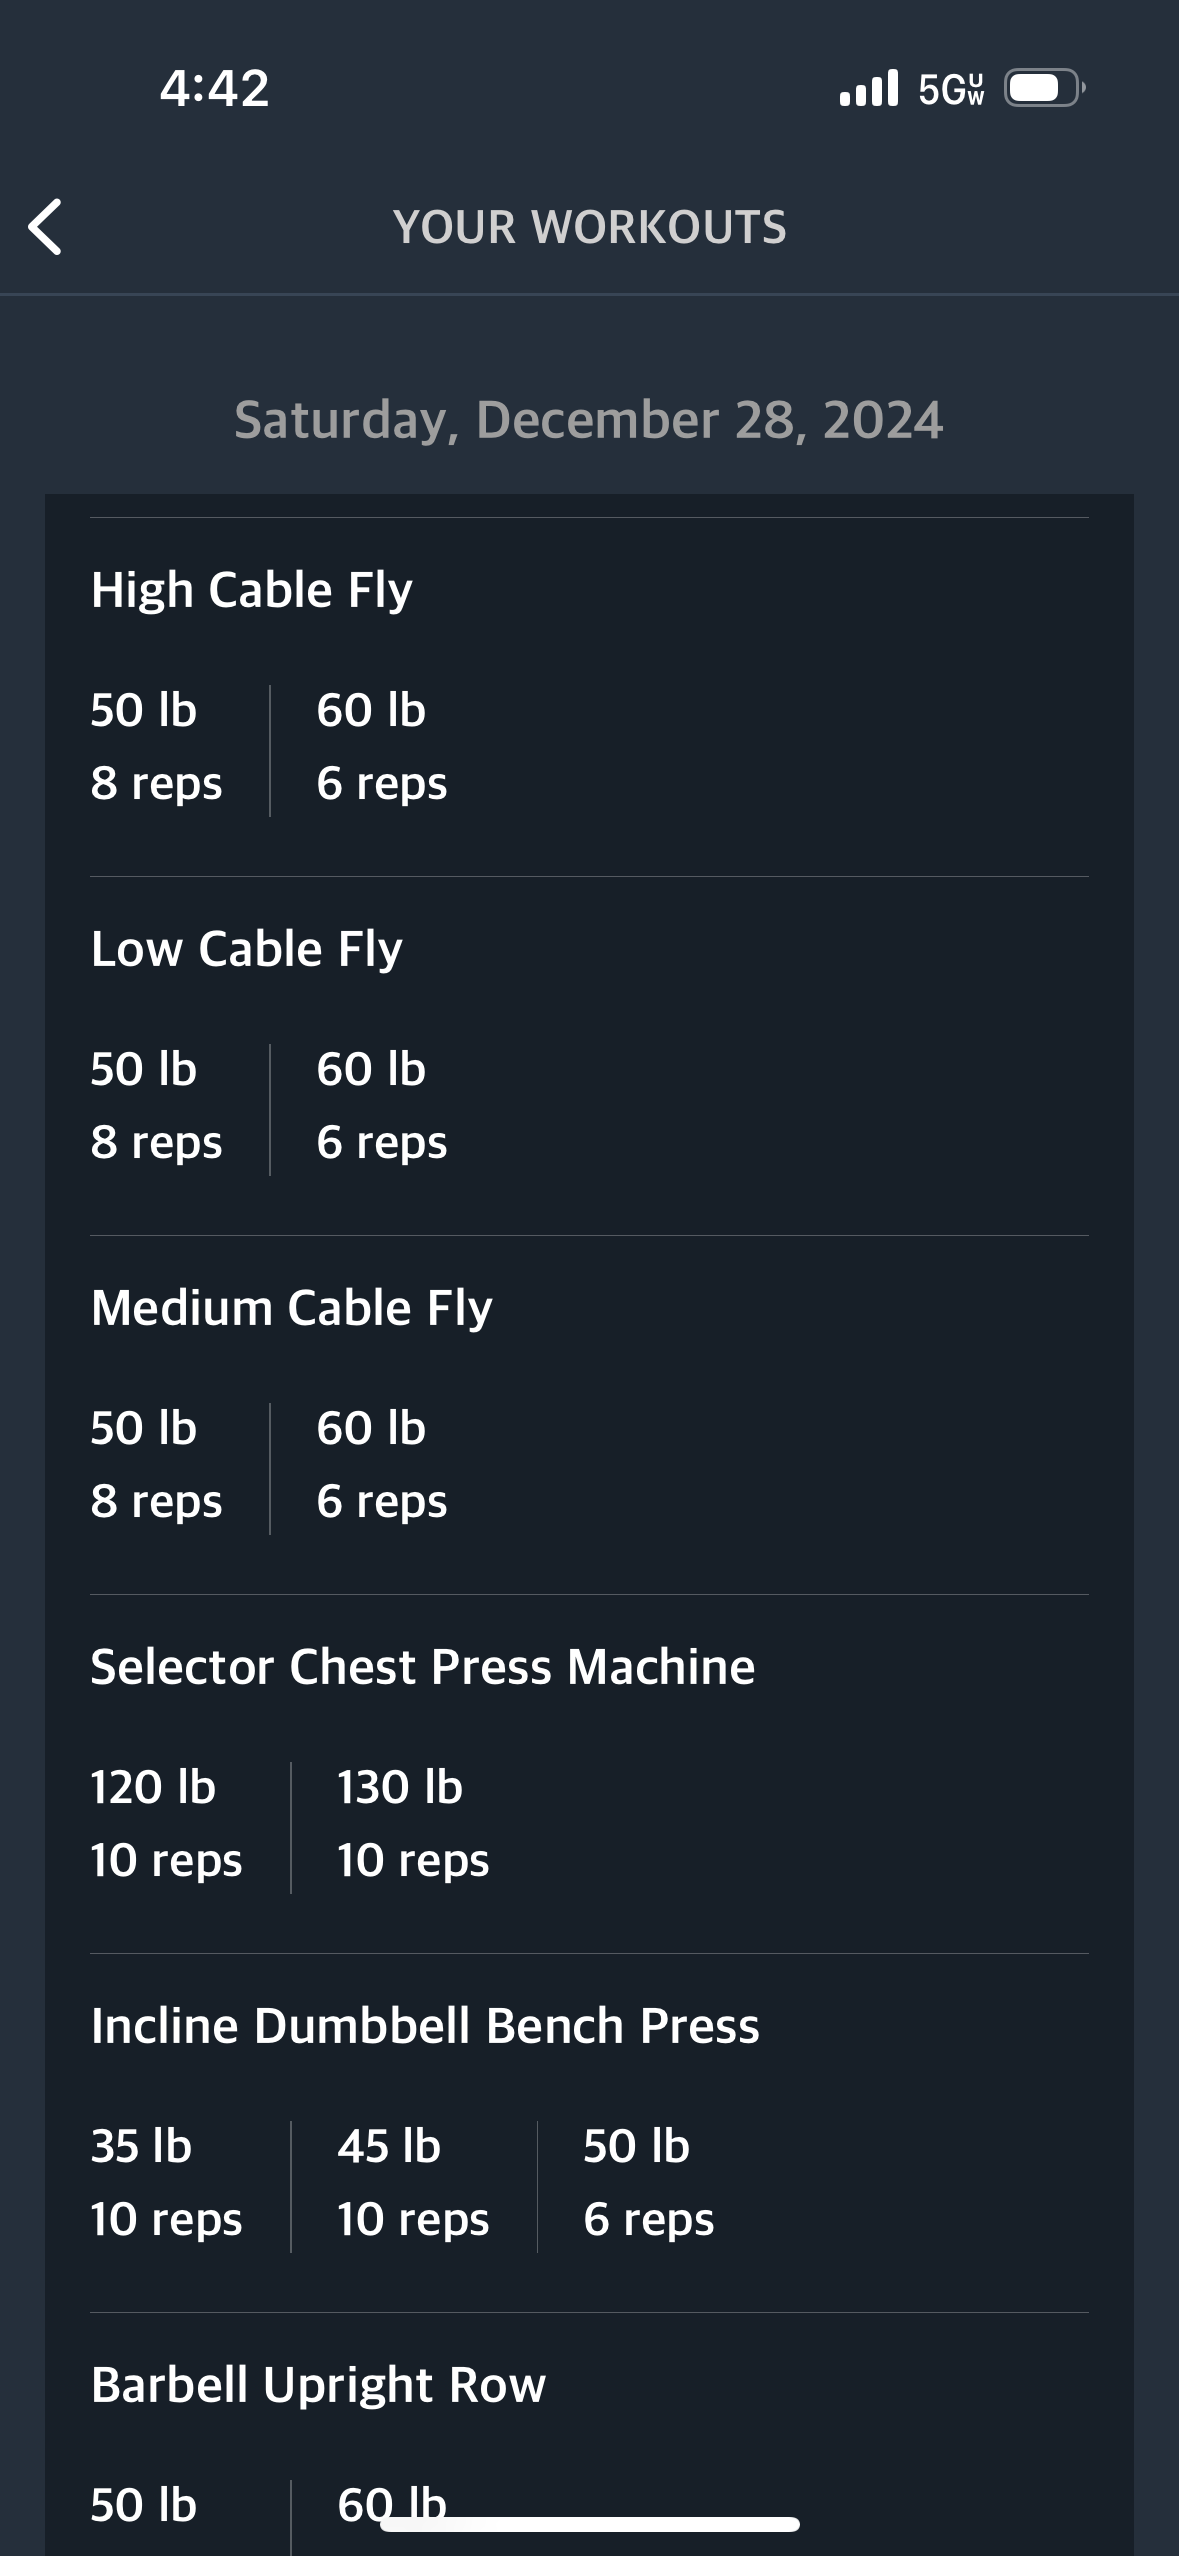Tap the 4:42 clock in status bar
1179x2556 pixels.
(x=214, y=88)
